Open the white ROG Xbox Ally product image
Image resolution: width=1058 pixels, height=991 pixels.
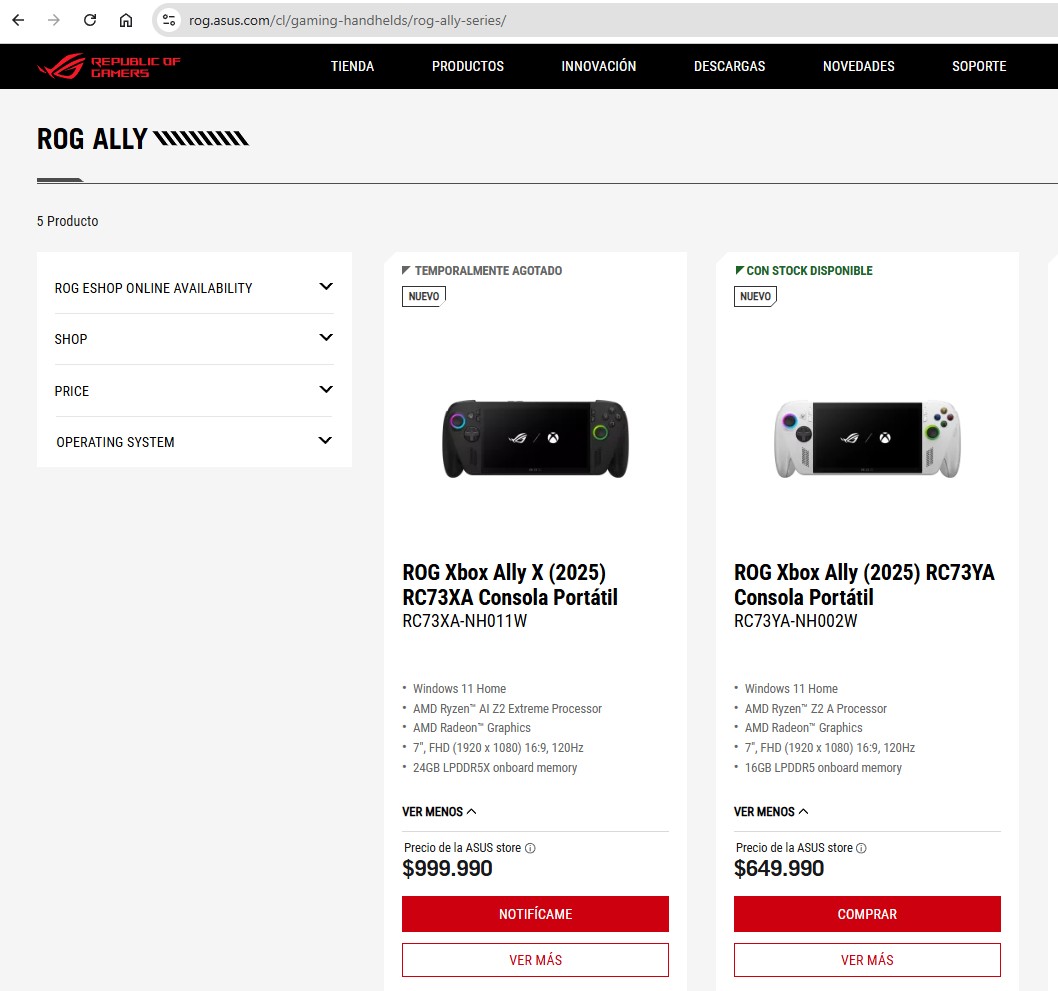click(x=867, y=438)
